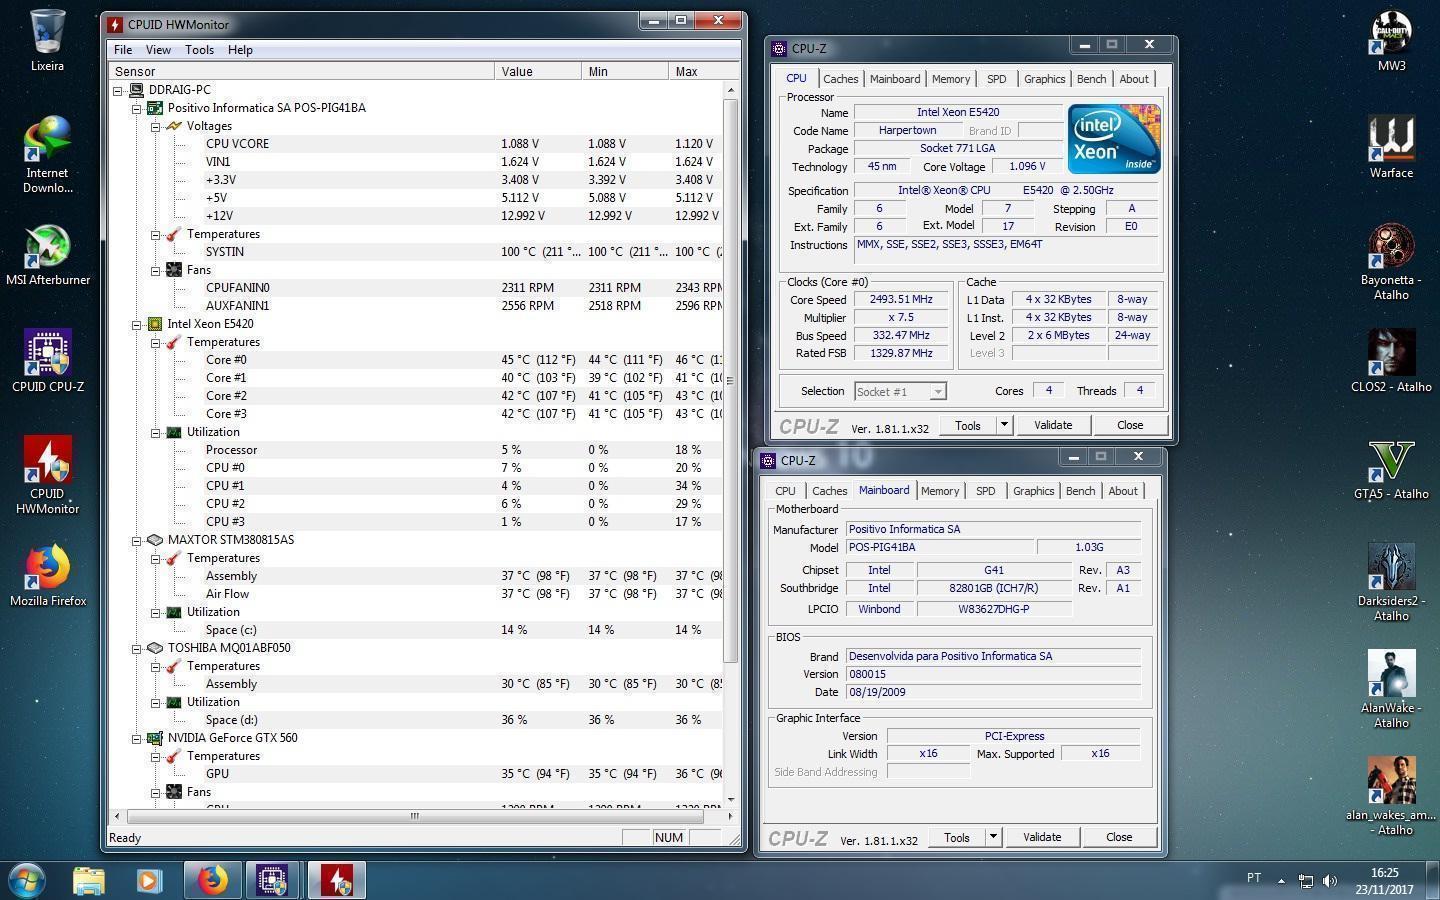
Task: Click scroll down arrow in HWMonitor
Action: click(x=730, y=799)
